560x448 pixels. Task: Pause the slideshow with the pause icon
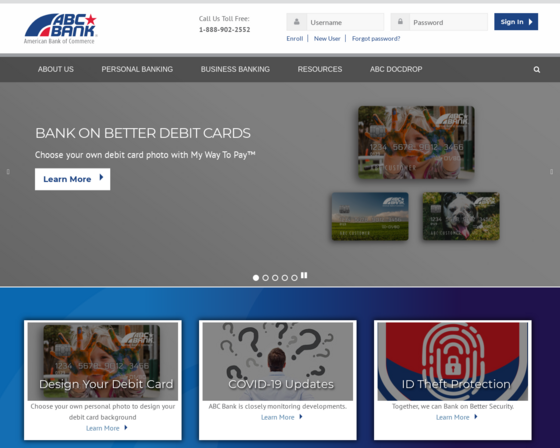(x=304, y=275)
